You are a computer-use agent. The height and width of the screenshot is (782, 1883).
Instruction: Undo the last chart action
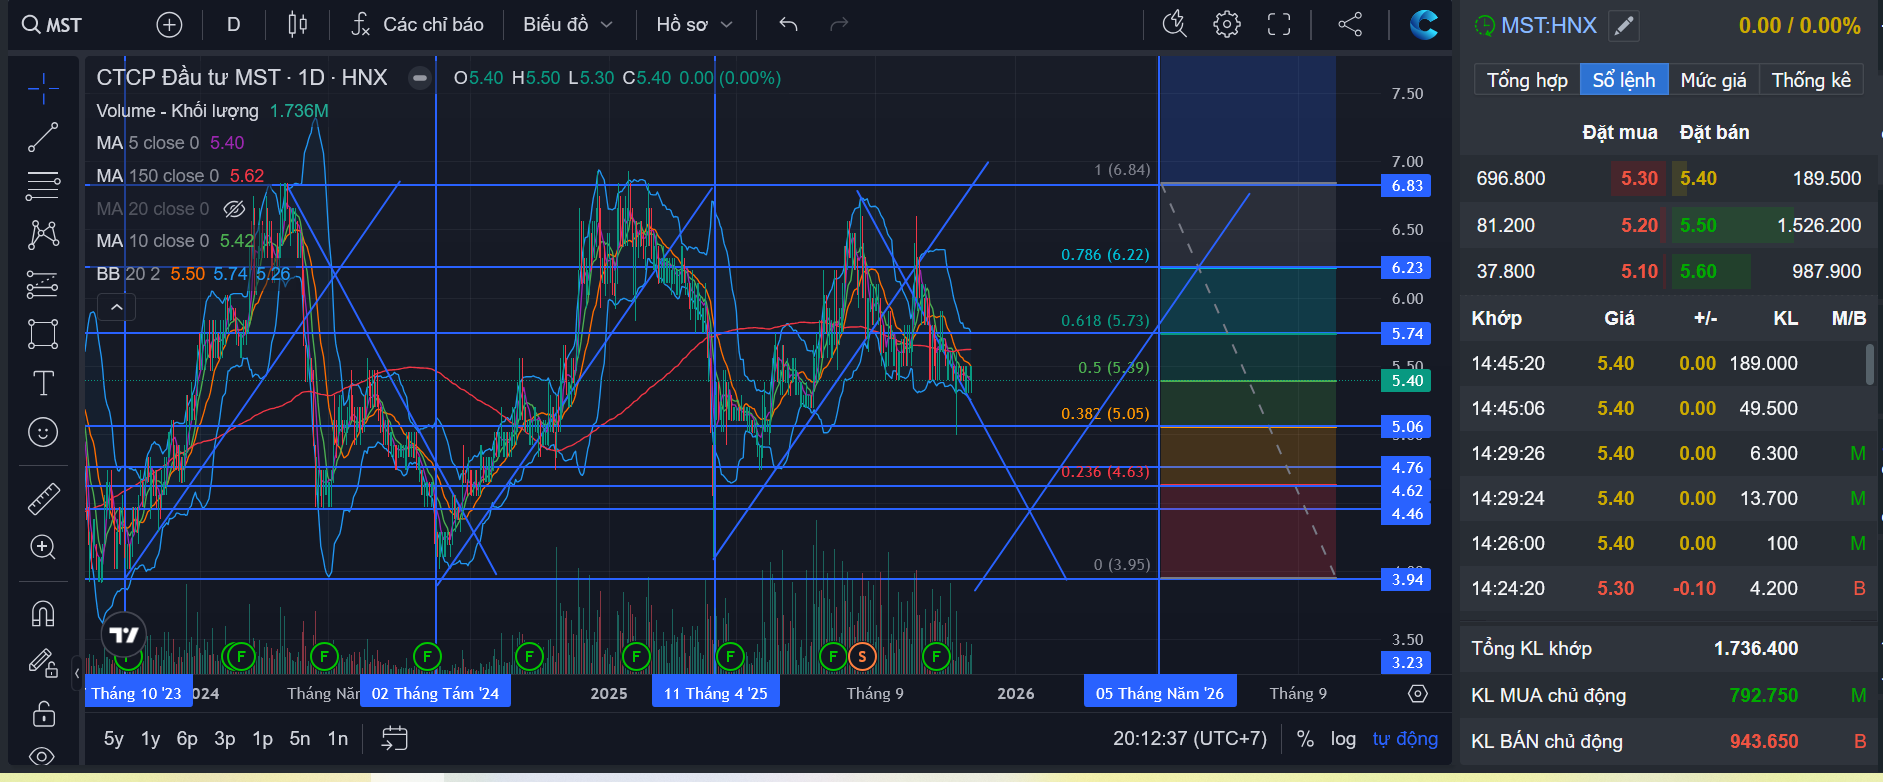(789, 25)
